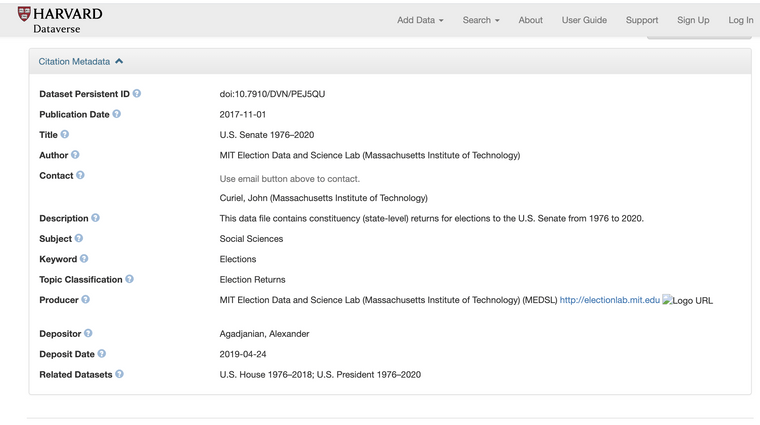This screenshot has height=425, width=760.
Task: Click the Title field help icon
Action: [65, 134]
